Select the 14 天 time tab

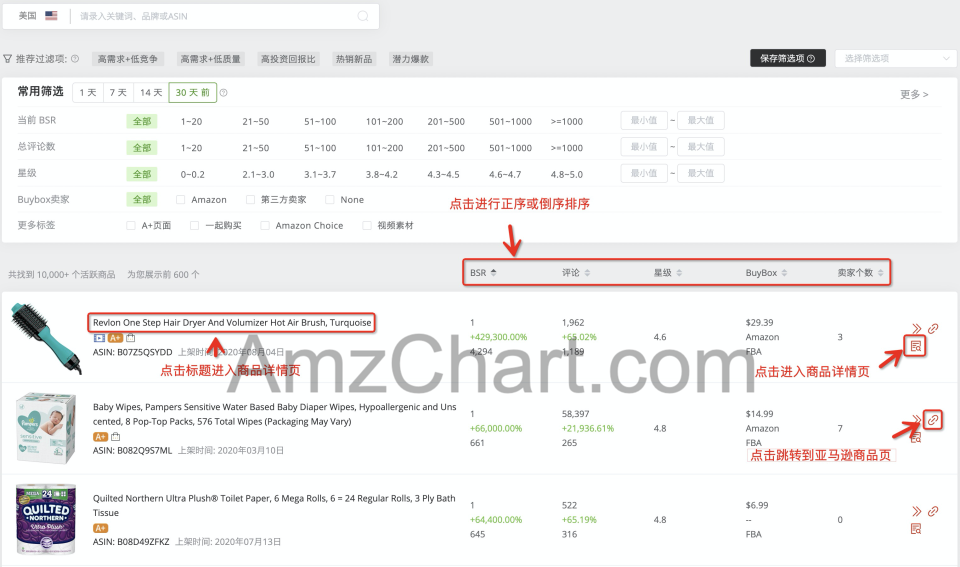[x=151, y=92]
